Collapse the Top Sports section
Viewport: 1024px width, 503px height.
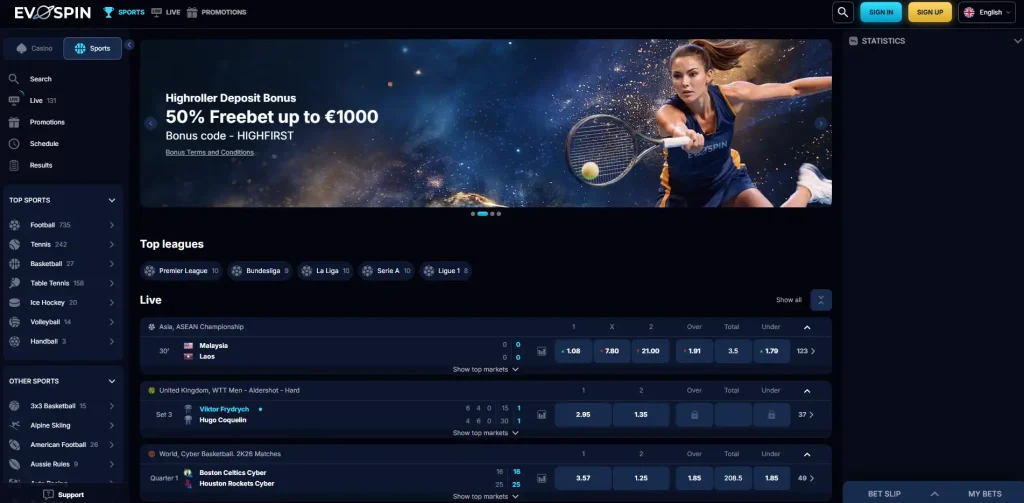pos(112,201)
